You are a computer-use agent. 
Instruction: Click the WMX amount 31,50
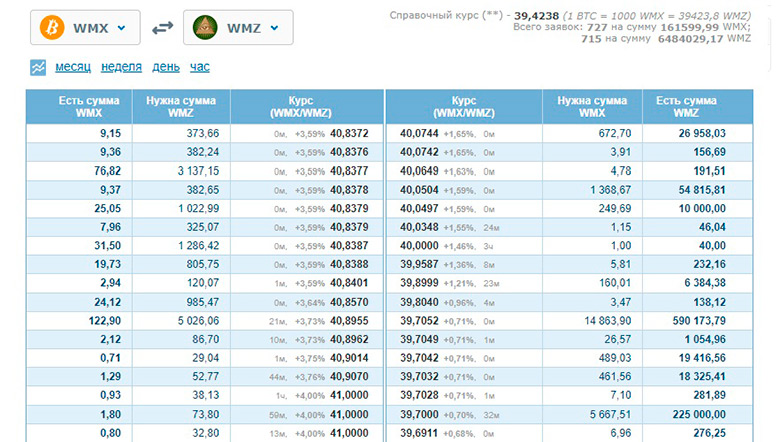107,246
